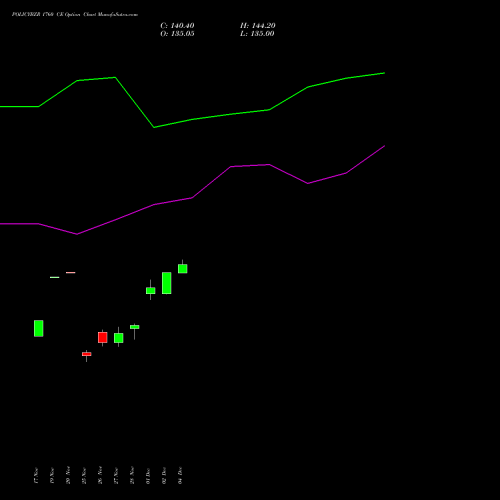Viewport: 500px width, 500px height.
Task: Click the low value L: 135.00
Action: tap(257, 34)
